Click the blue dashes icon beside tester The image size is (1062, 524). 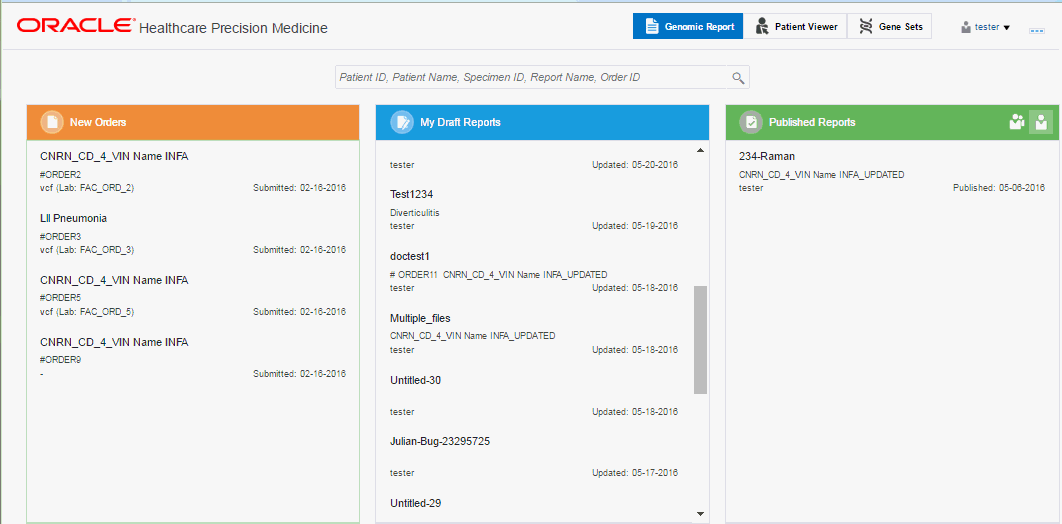click(x=1036, y=30)
